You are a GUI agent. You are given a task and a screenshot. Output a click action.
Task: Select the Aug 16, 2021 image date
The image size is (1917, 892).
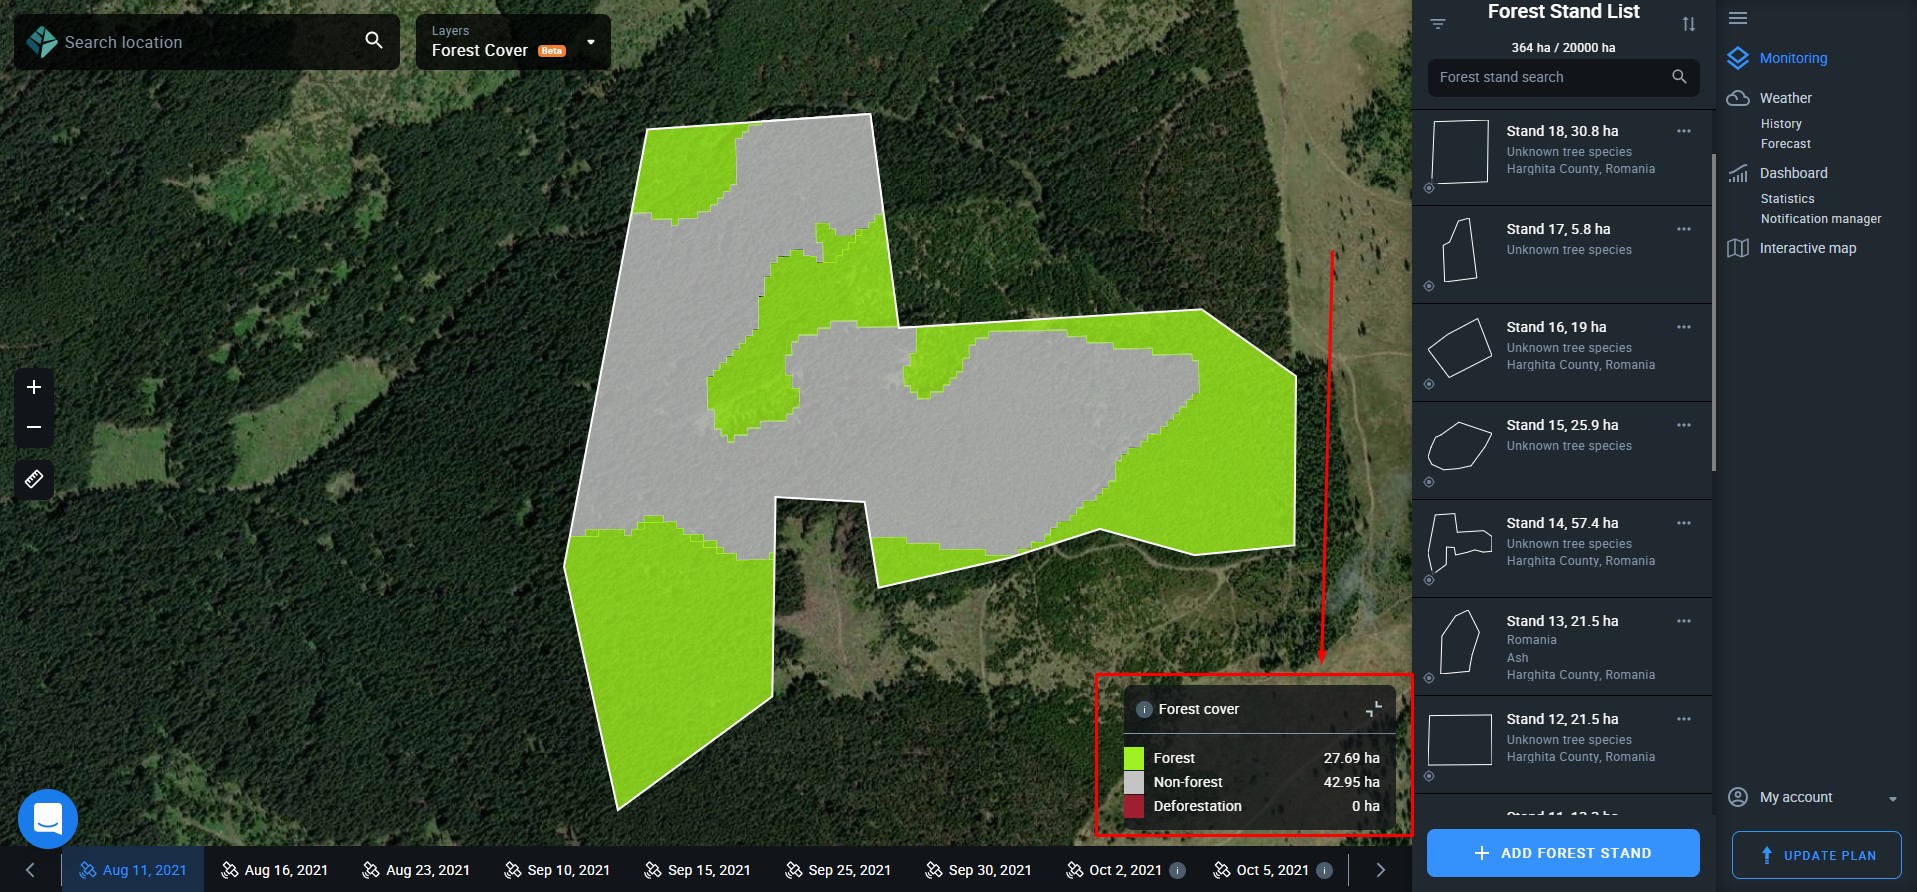275,870
